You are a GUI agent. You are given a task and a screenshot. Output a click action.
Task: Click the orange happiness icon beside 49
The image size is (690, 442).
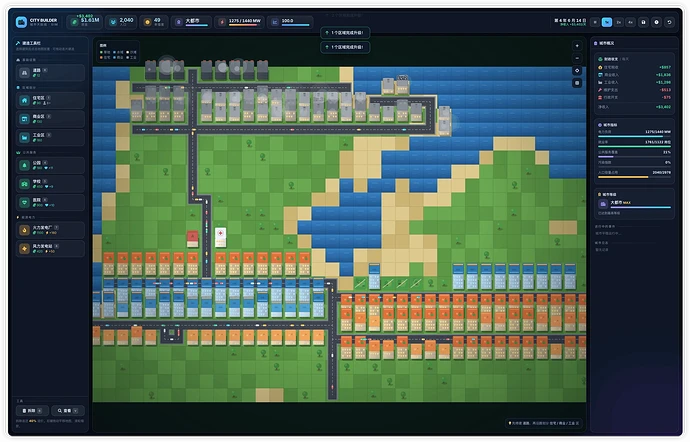[147, 22]
